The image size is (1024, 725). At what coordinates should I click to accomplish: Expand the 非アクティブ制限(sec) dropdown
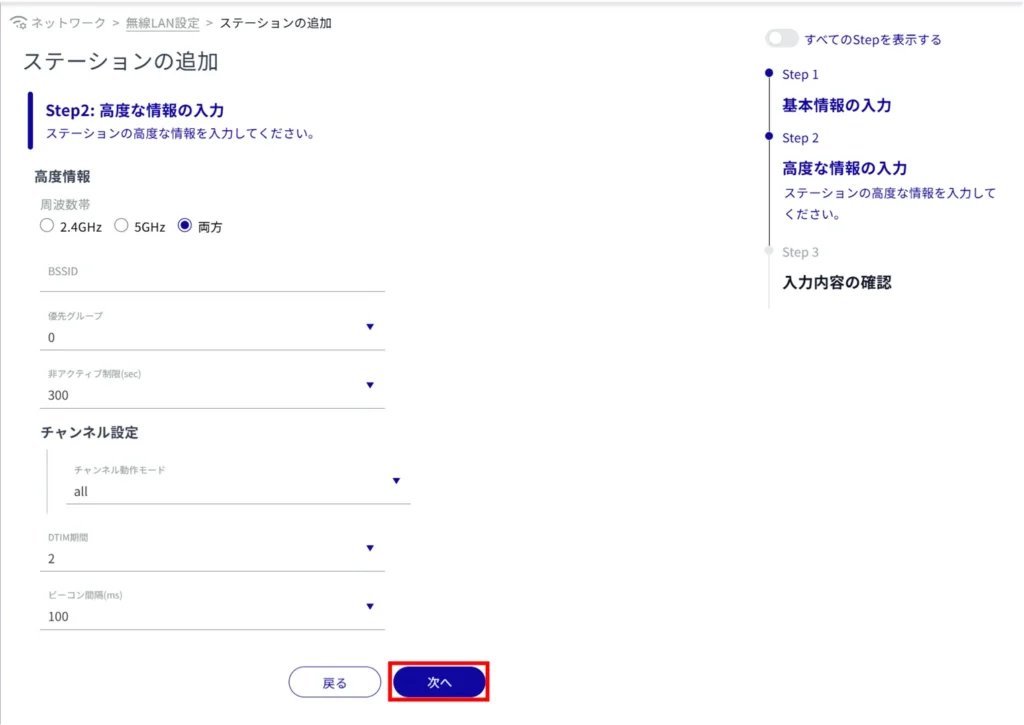click(370, 385)
